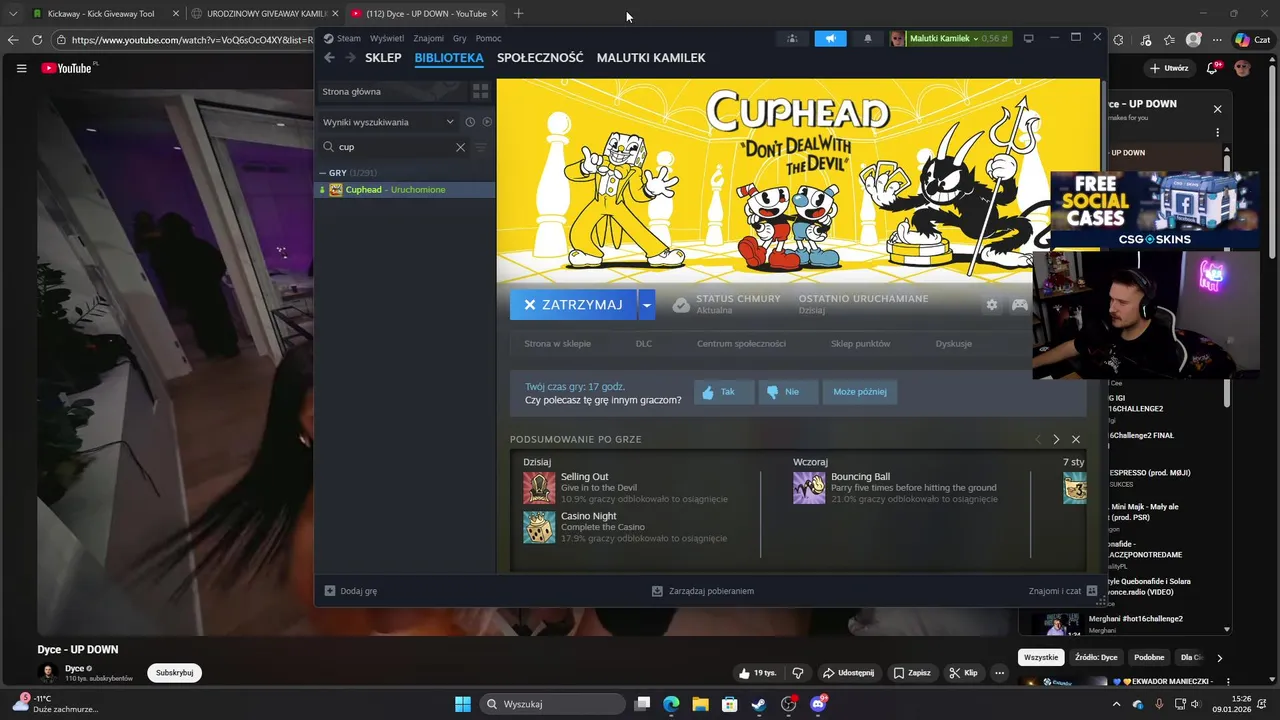Screen dimensions: 1280x720
Task: Select Wszystkie chip in YouTube sidebar
Action: pos(1041,657)
